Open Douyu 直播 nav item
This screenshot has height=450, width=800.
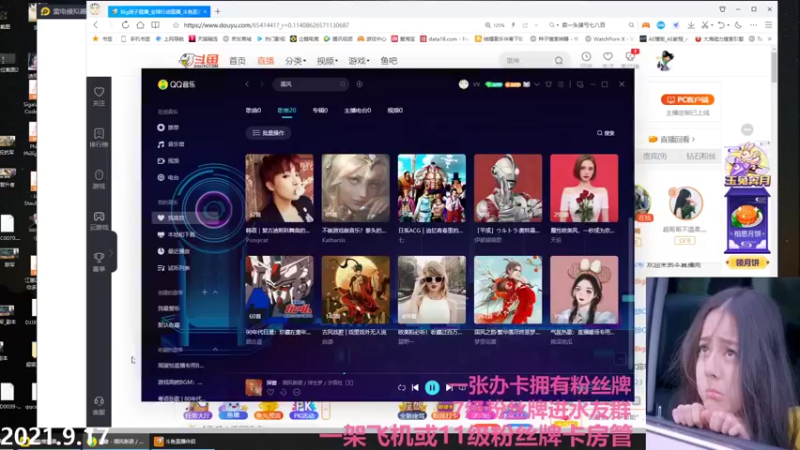[x=266, y=61]
